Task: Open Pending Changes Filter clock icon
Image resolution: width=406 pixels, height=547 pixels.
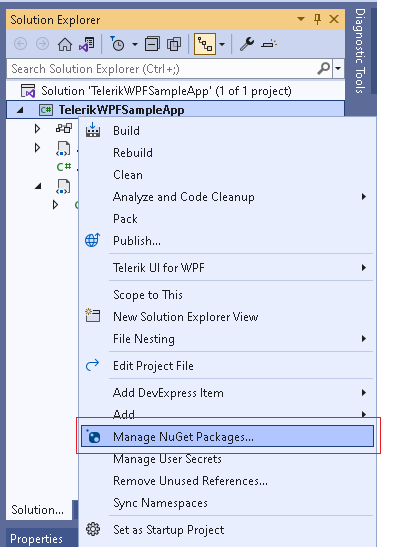Action: [118, 44]
